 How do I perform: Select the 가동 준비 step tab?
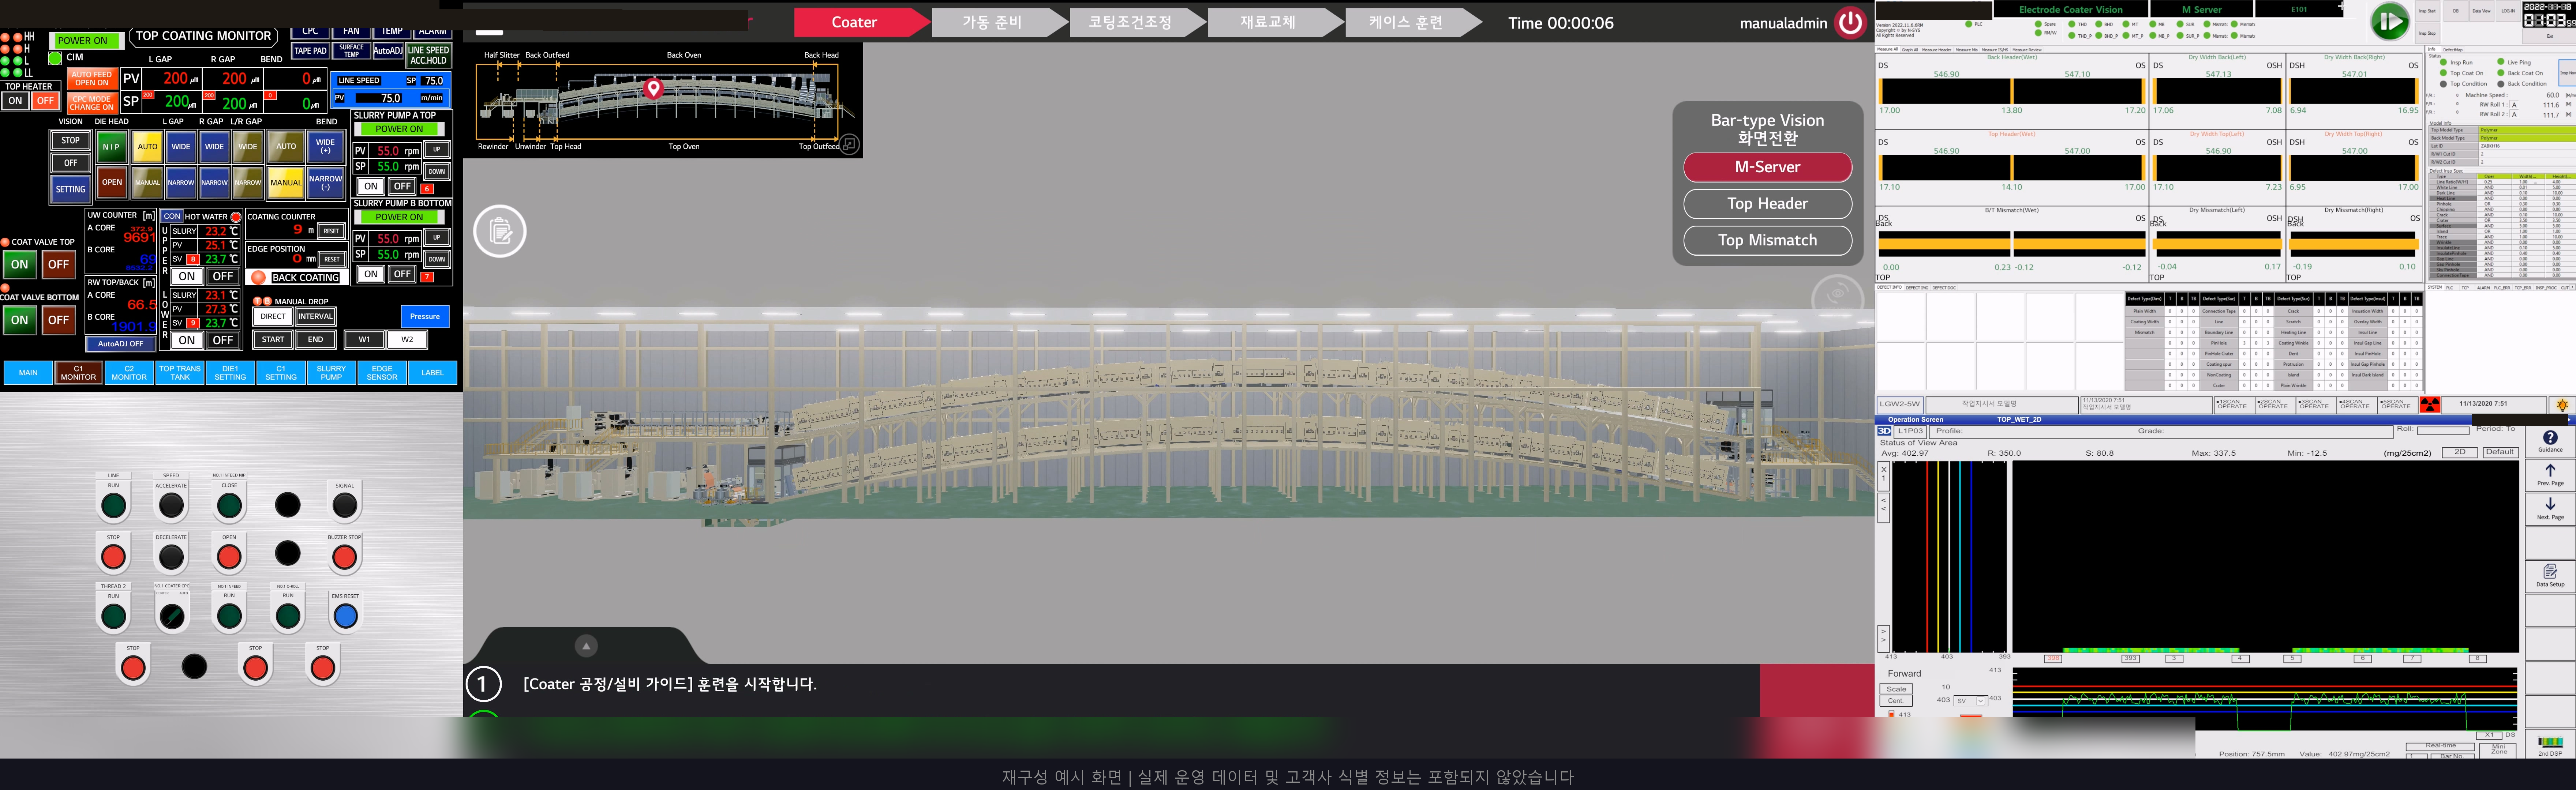[x=992, y=22]
